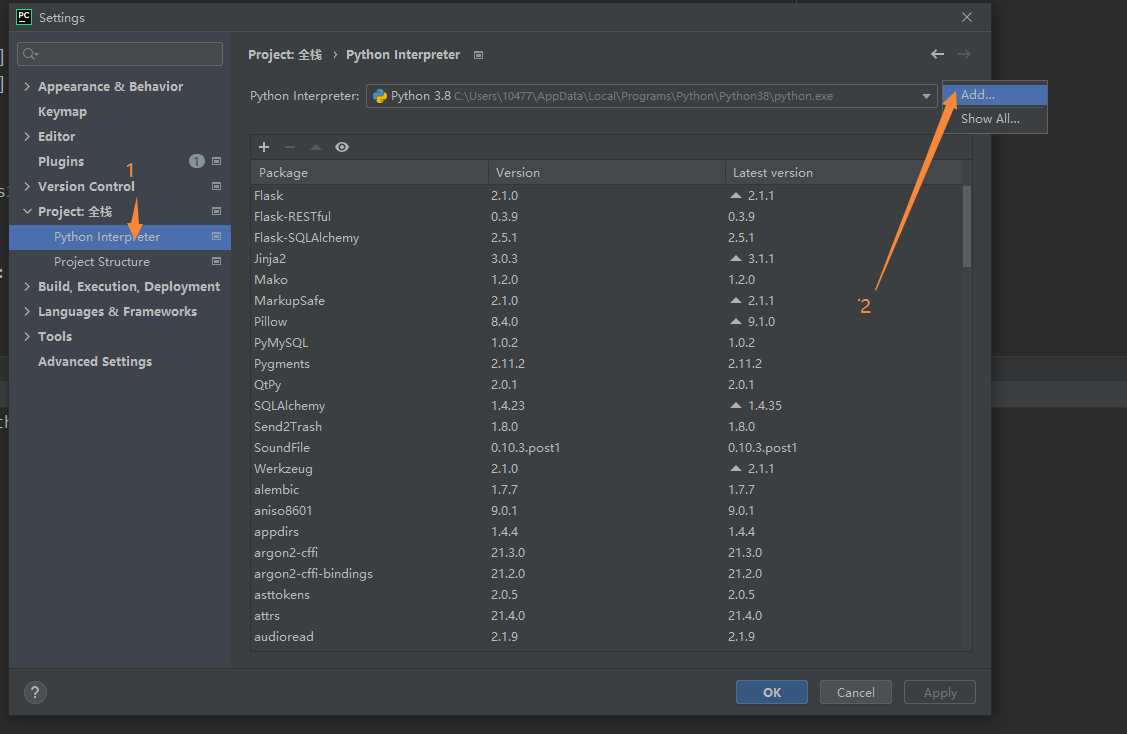The height and width of the screenshot is (734, 1127).
Task: Expand Version Control section
Action: (27, 186)
